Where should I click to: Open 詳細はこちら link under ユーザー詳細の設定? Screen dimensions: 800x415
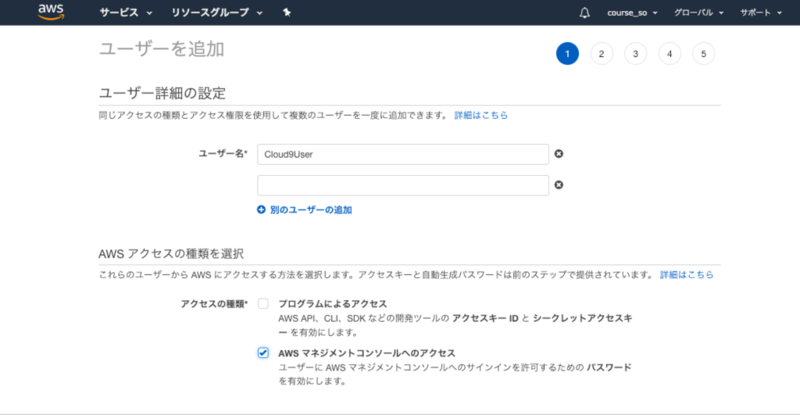pyautogui.click(x=481, y=115)
